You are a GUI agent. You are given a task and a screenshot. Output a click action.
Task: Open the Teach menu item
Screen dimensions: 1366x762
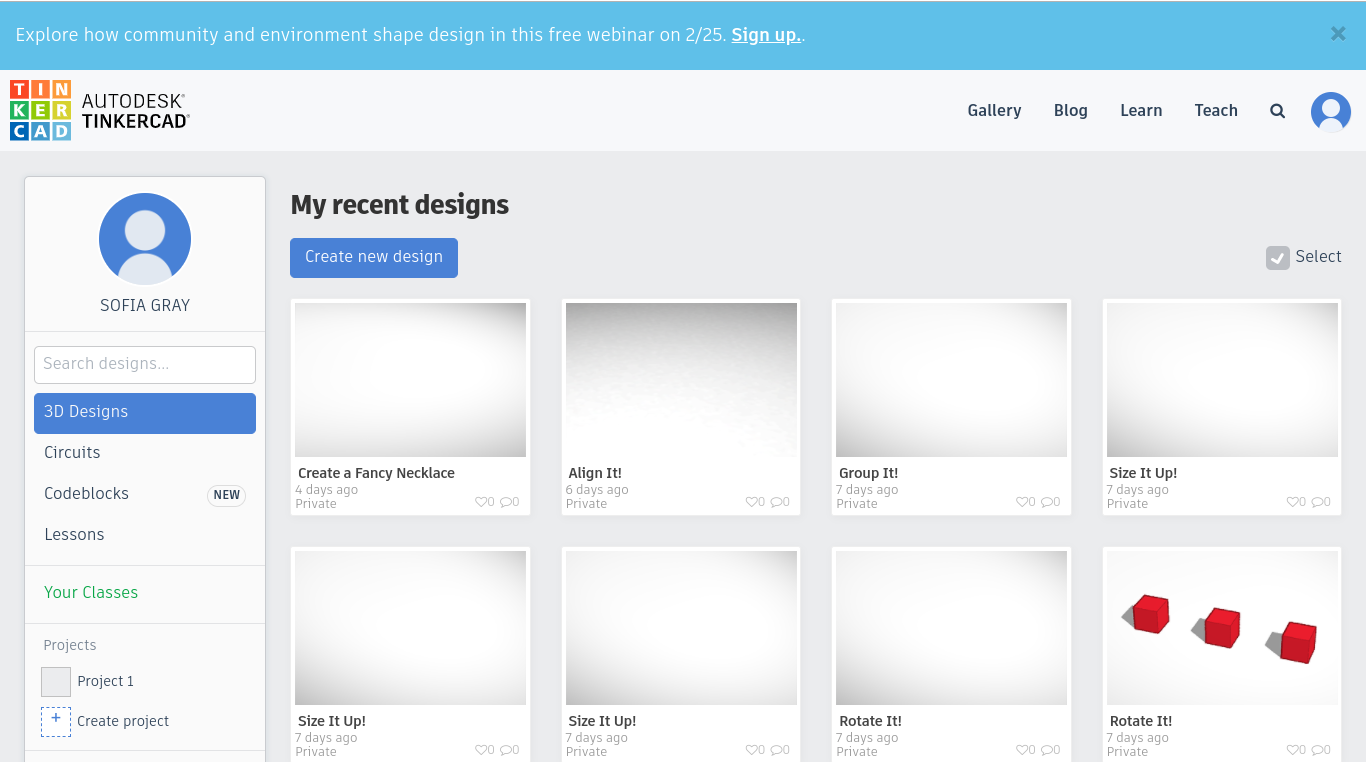point(1216,111)
